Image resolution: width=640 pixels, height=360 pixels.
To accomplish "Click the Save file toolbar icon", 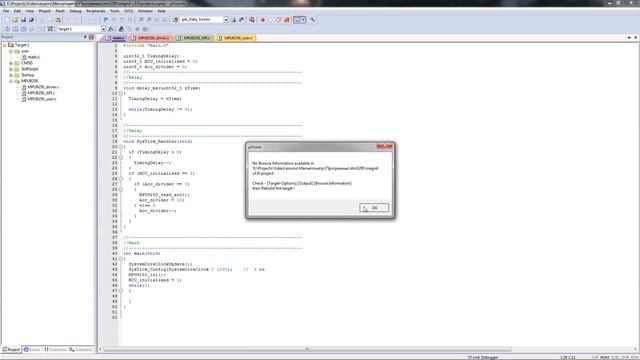I will [x=23, y=20].
